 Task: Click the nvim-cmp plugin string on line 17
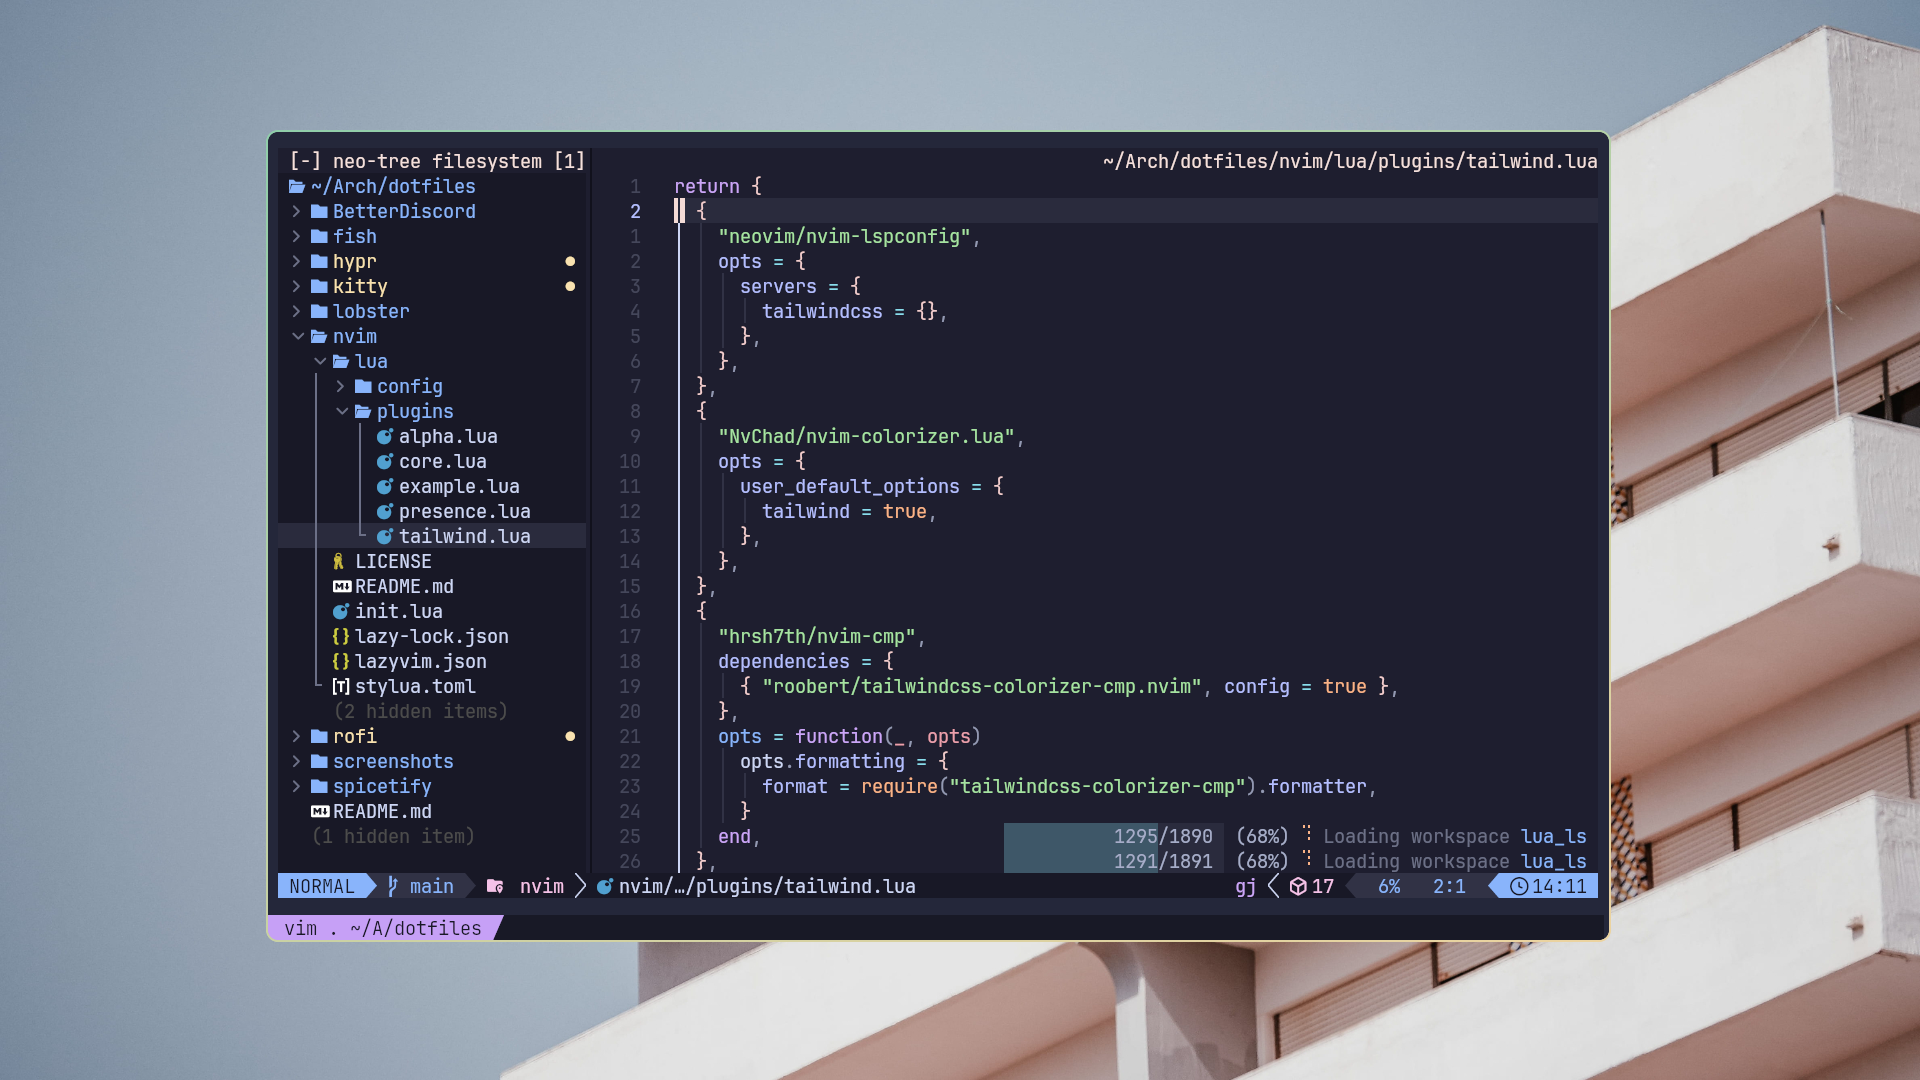tap(816, 637)
